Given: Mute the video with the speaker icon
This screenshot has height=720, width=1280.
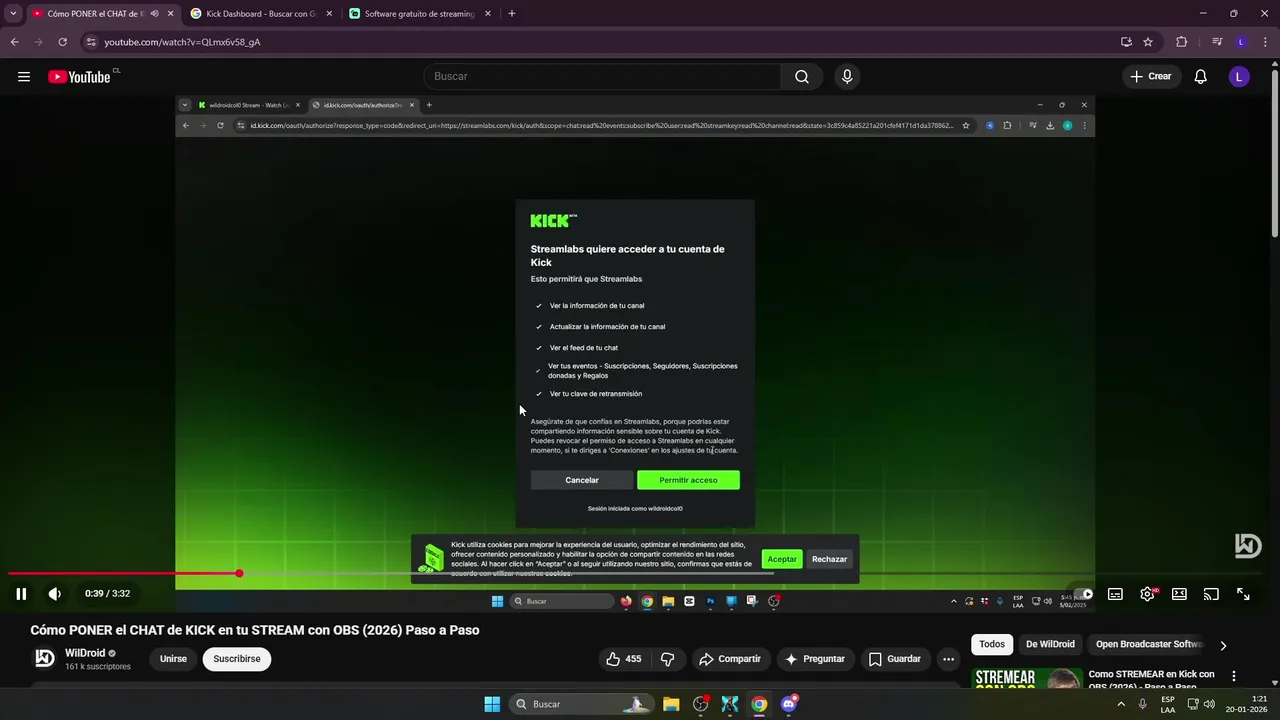Looking at the screenshot, I should [x=55, y=594].
